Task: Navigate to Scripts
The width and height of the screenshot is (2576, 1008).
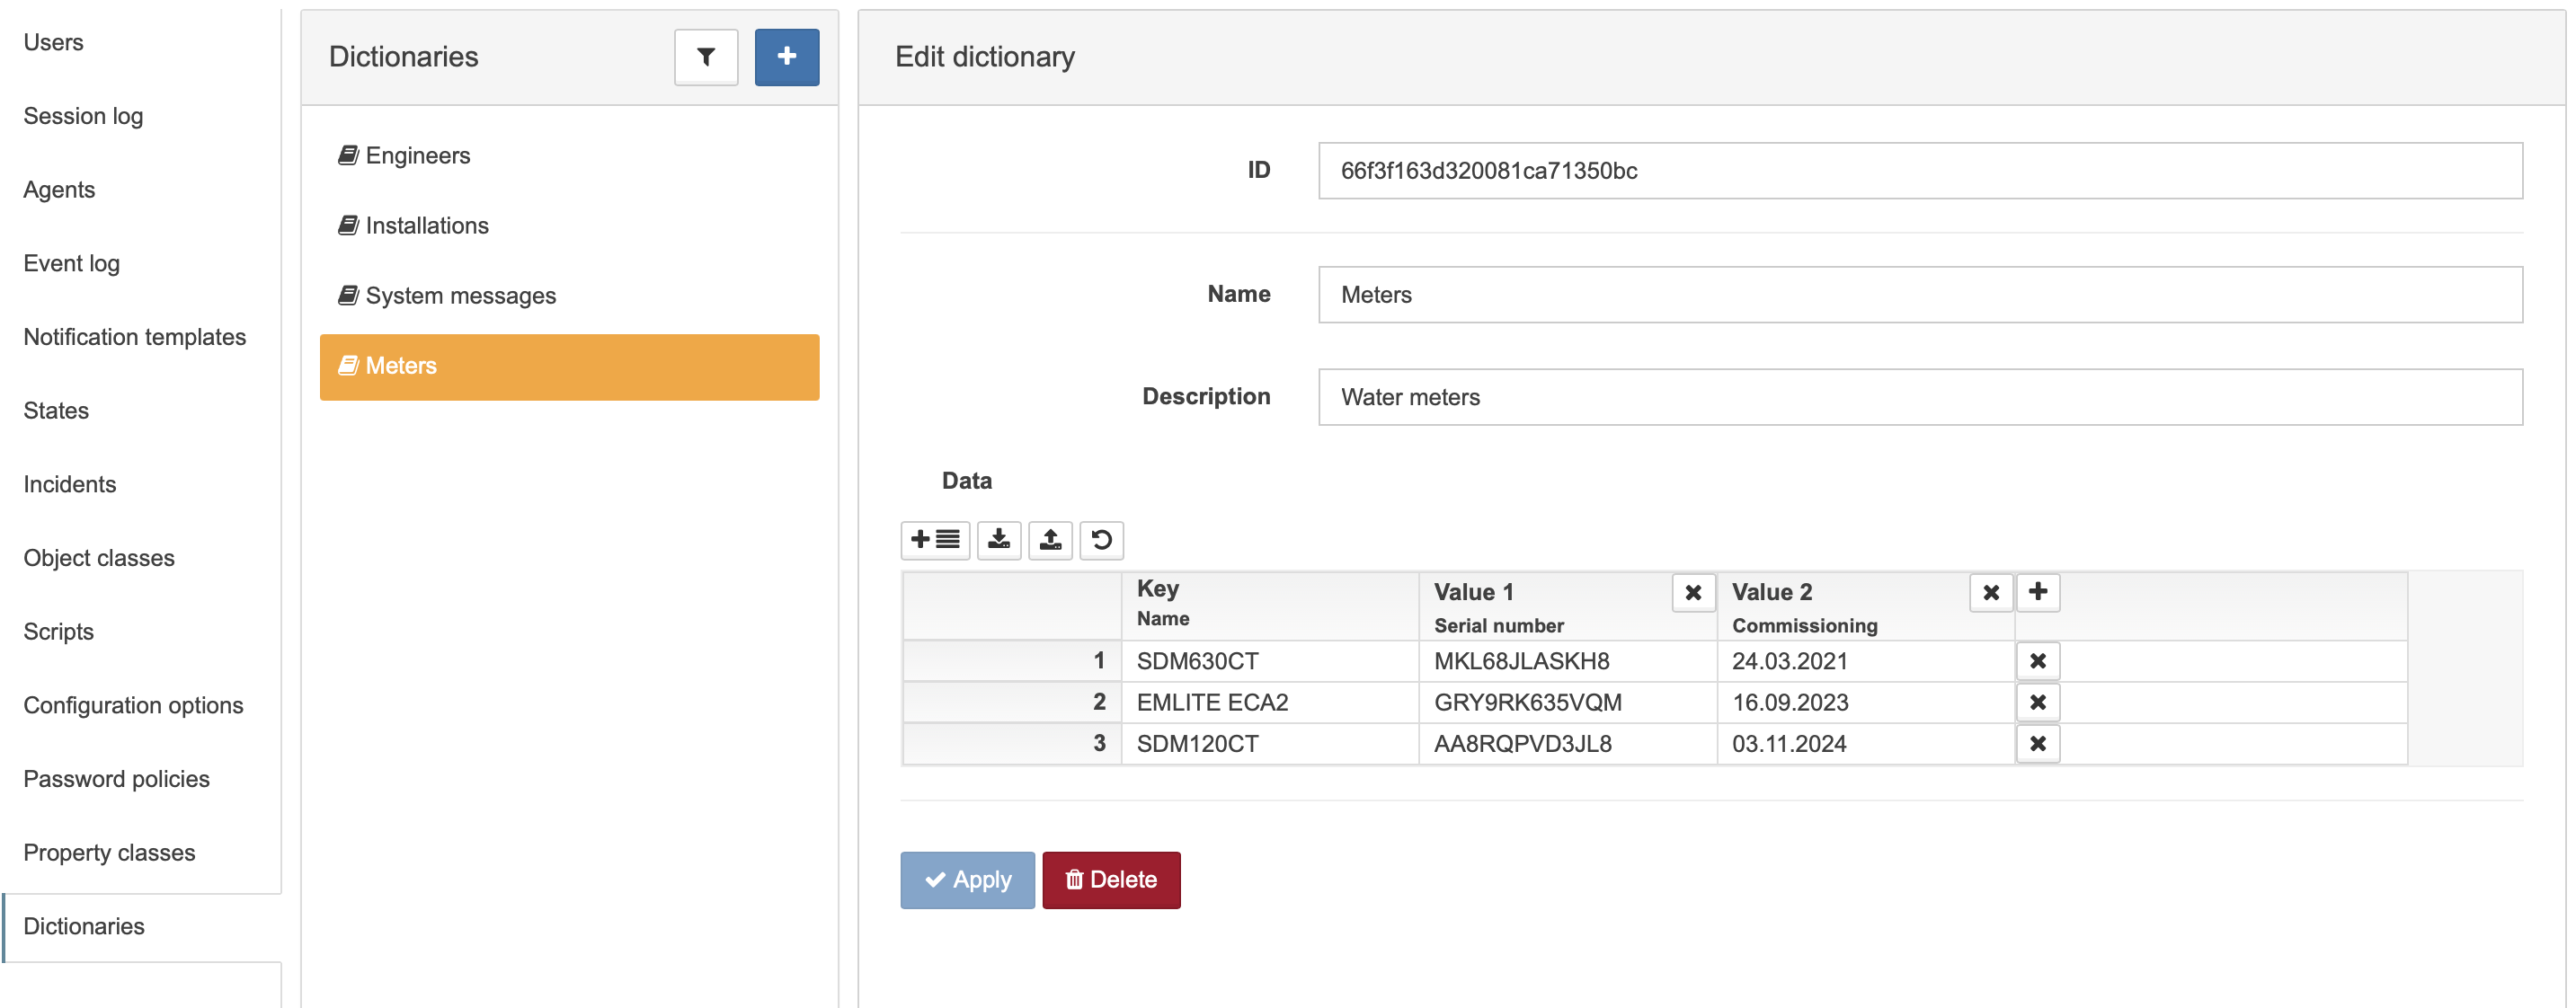Action: click(x=58, y=632)
